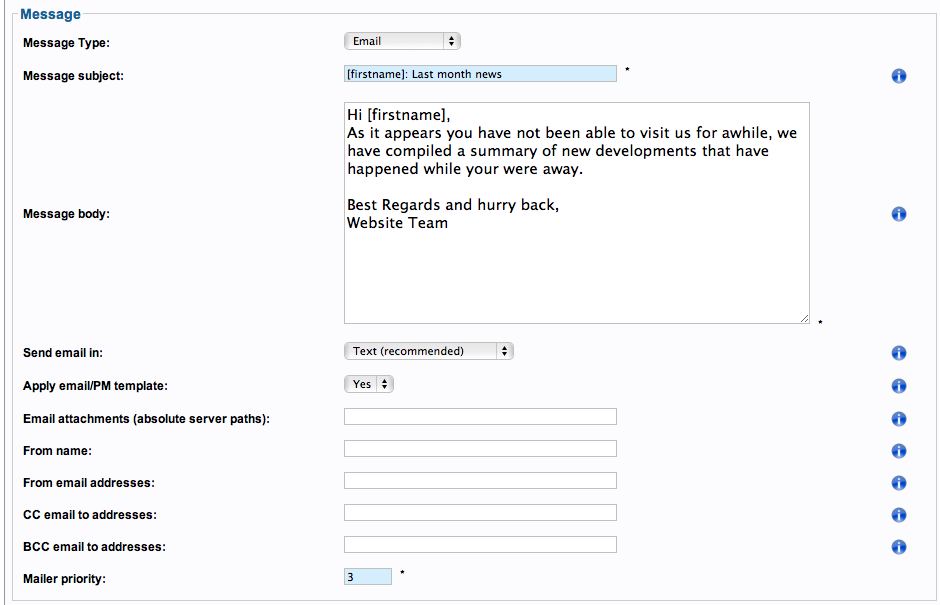The image size is (940, 605).
Task: Open the Apply email/PM template dropdown
Action: (369, 384)
